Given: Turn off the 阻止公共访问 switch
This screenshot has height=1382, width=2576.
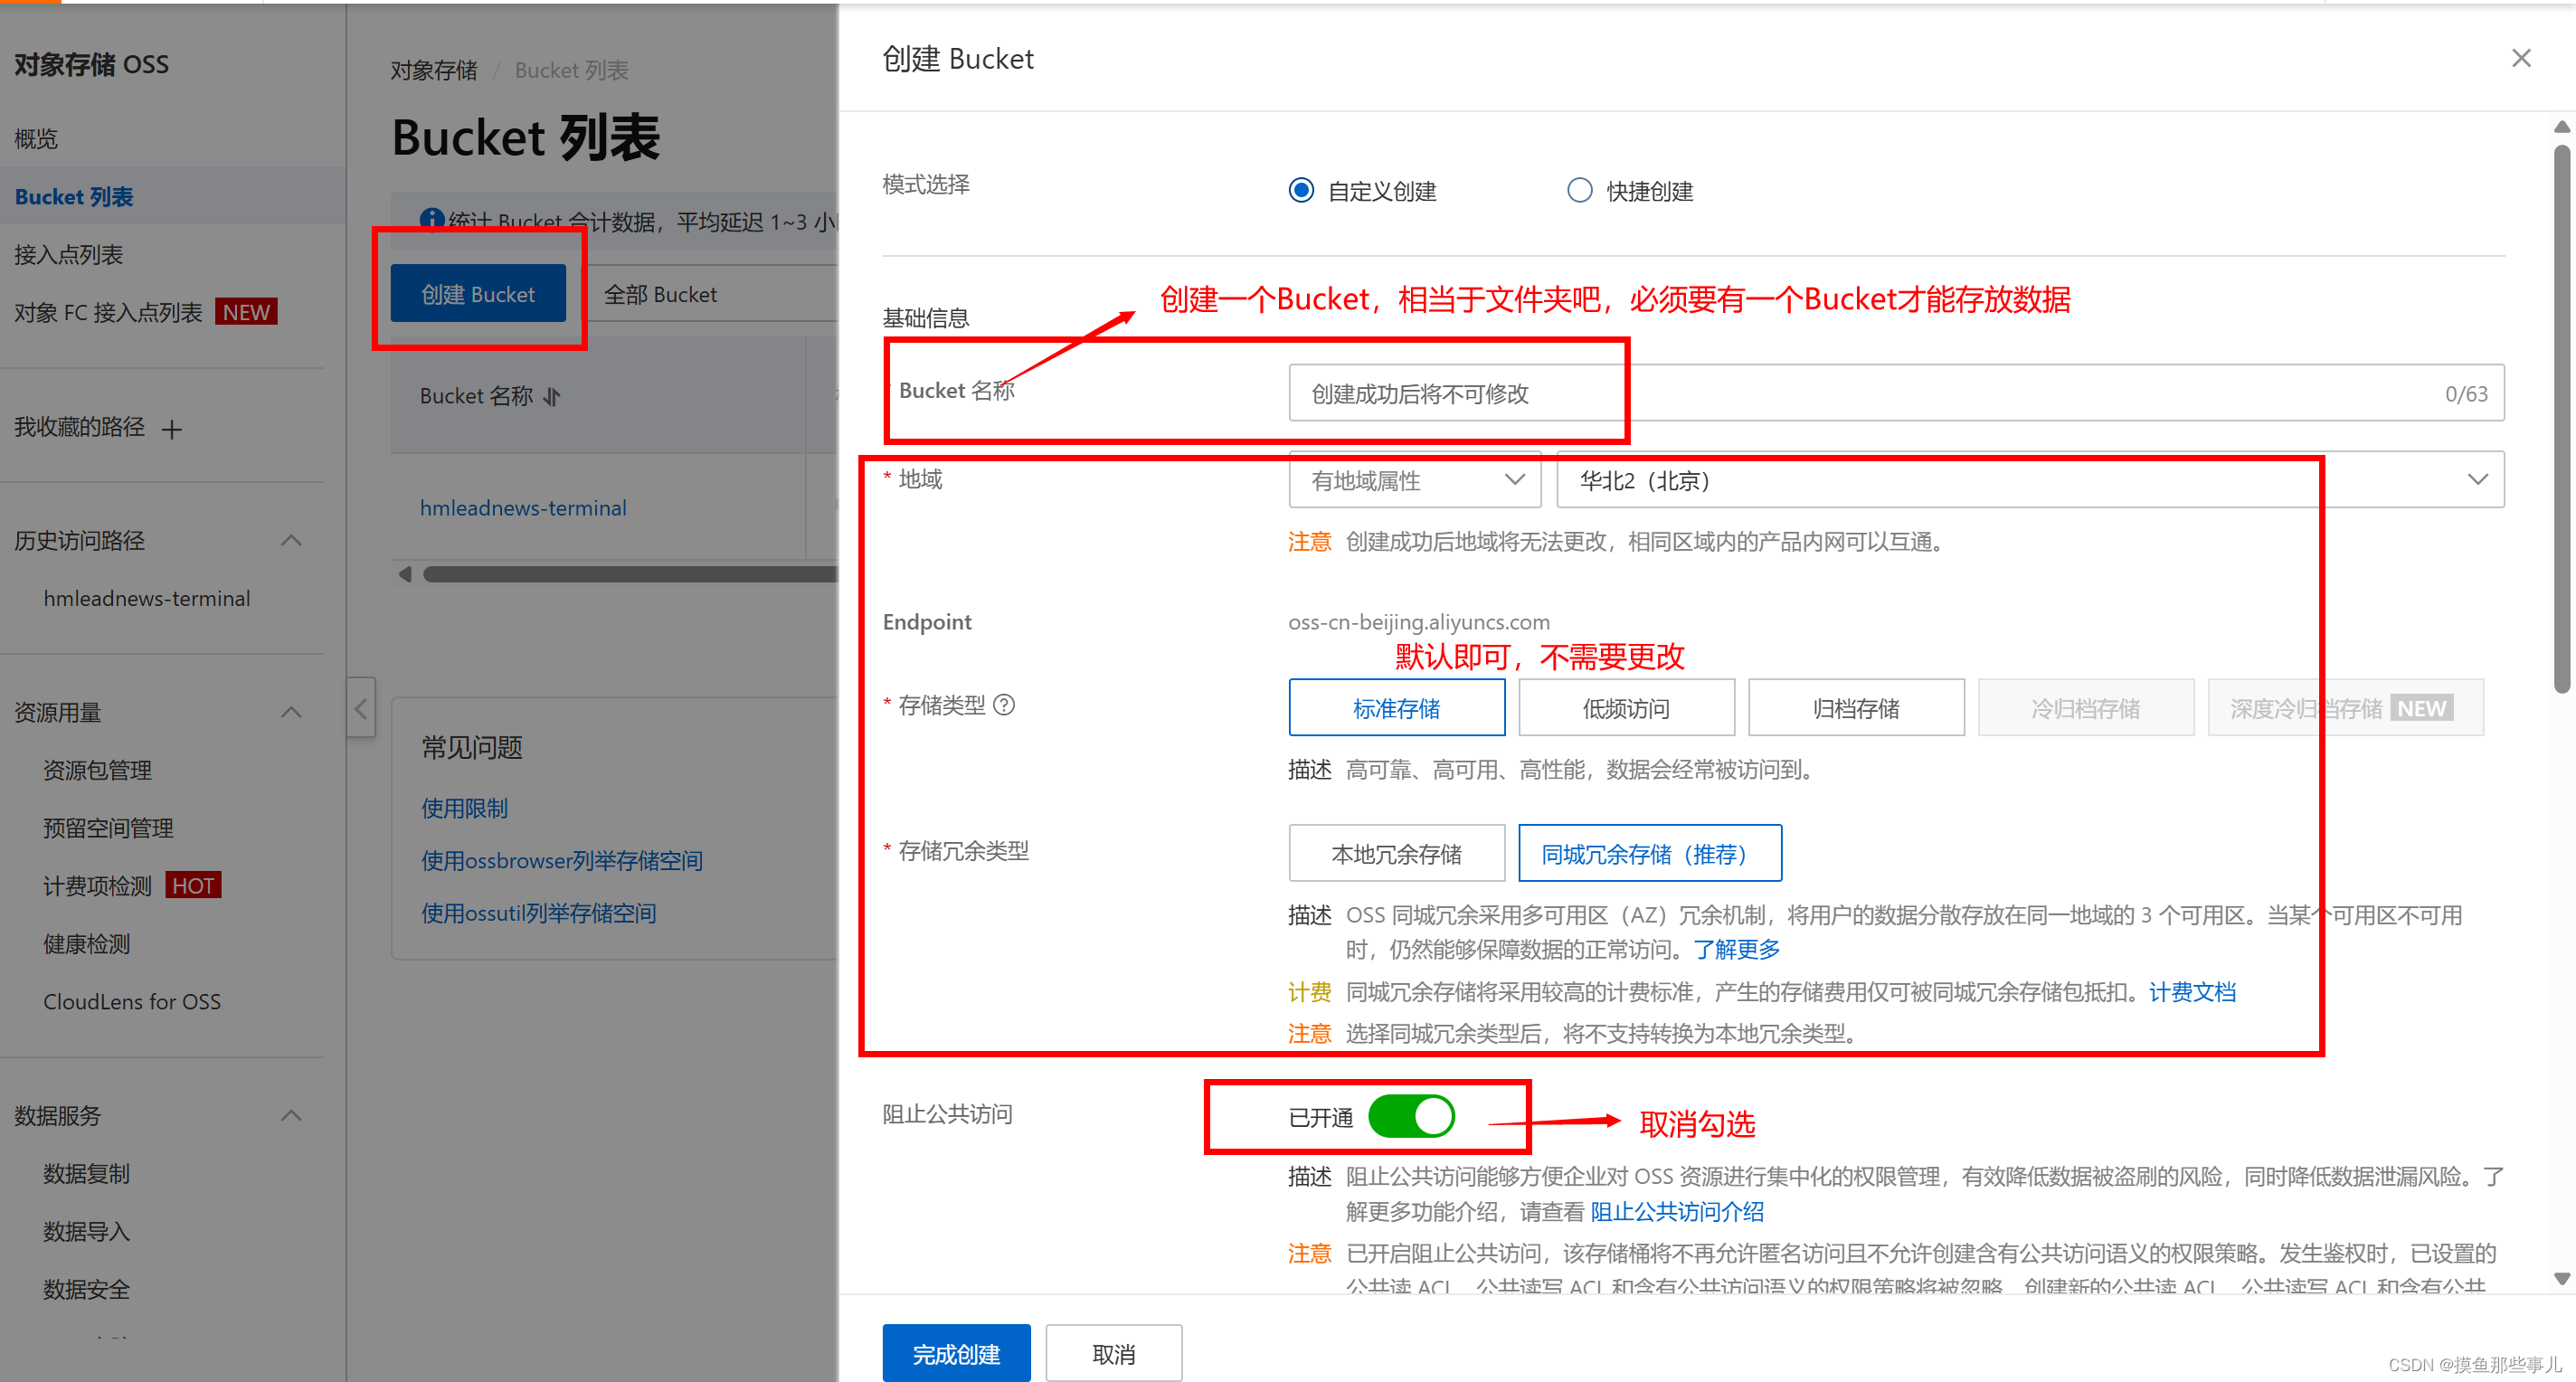Looking at the screenshot, I should point(1411,1116).
